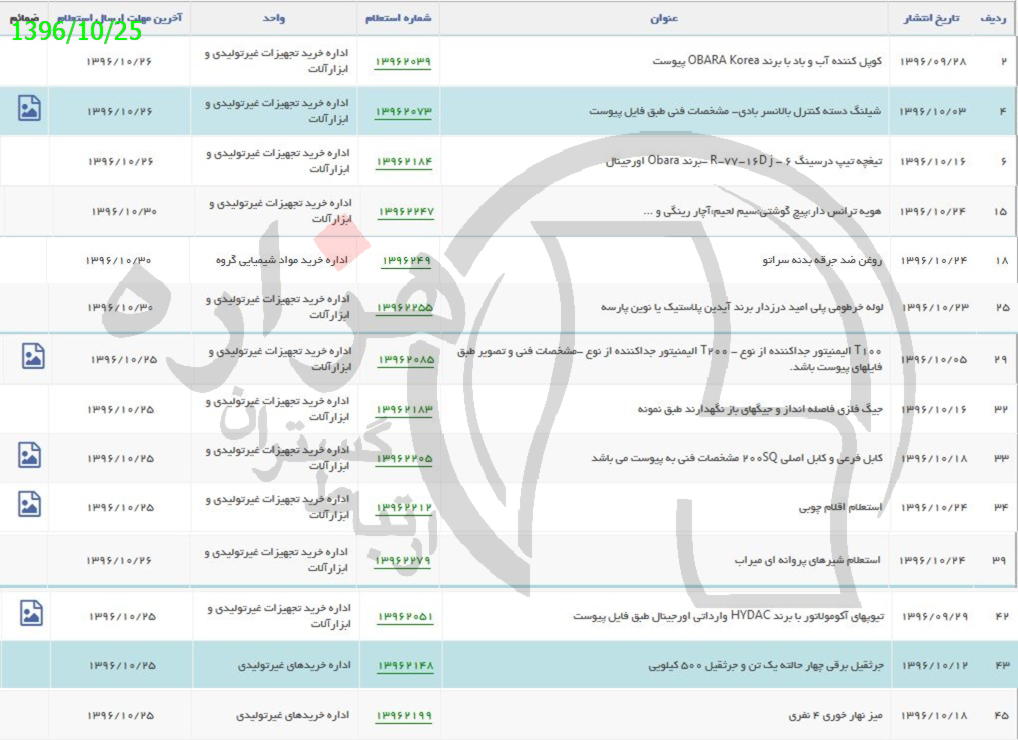Click inquiry number link in row 15
The image size is (1018, 740).
(x=406, y=212)
